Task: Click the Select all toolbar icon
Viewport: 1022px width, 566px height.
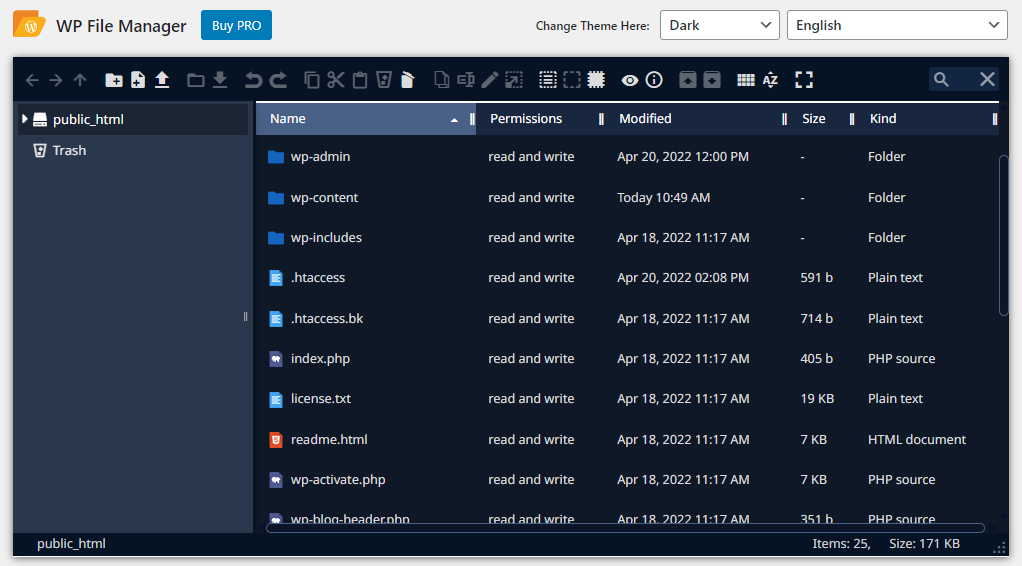Action: pos(548,80)
